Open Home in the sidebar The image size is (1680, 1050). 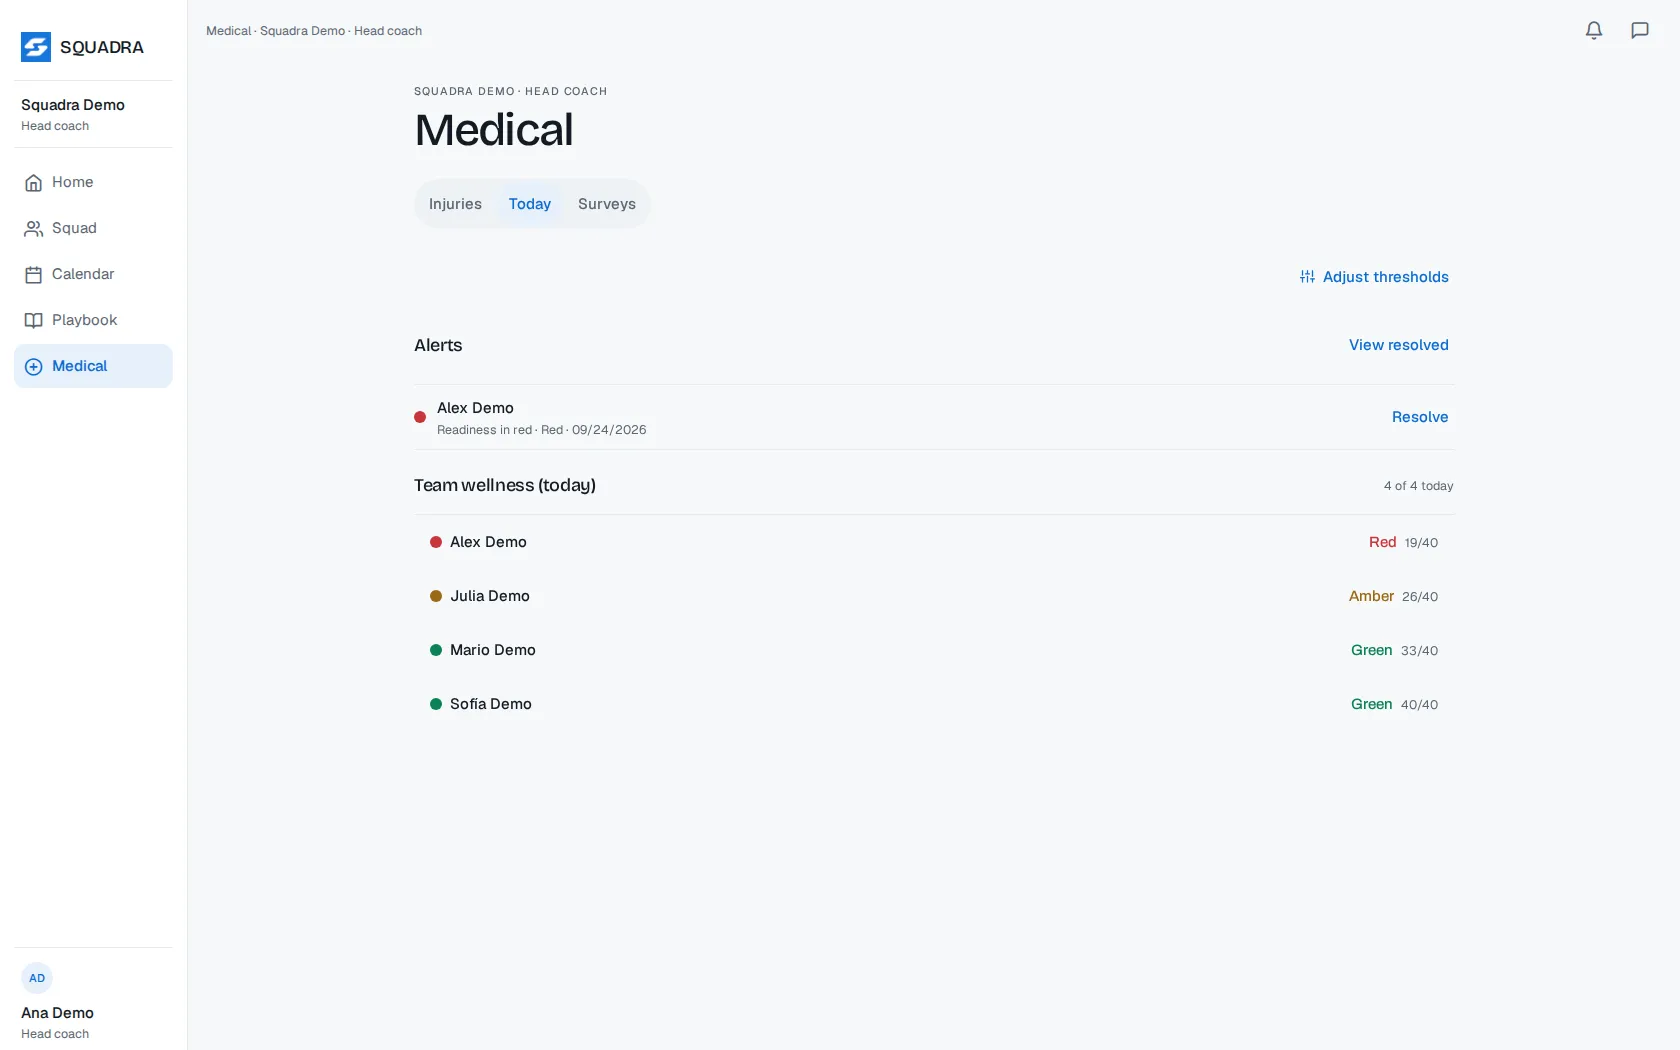tap(93, 182)
